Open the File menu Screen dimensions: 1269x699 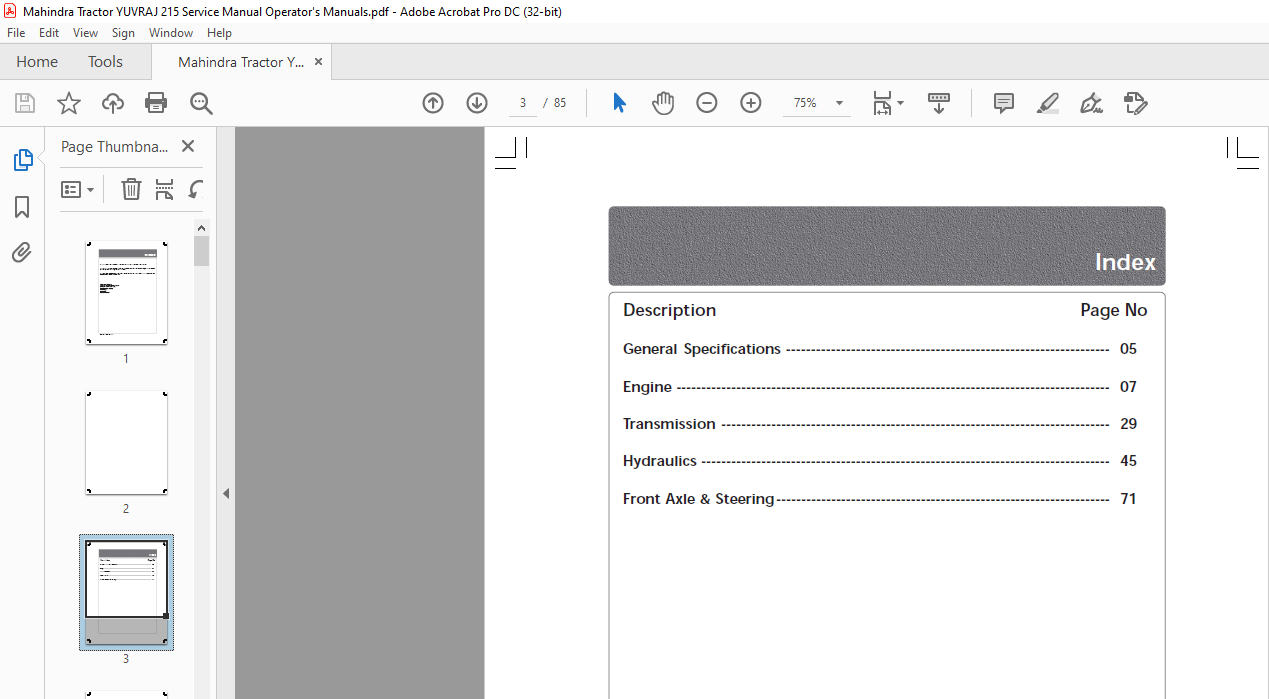pyautogui.click(x=16, y=33)
